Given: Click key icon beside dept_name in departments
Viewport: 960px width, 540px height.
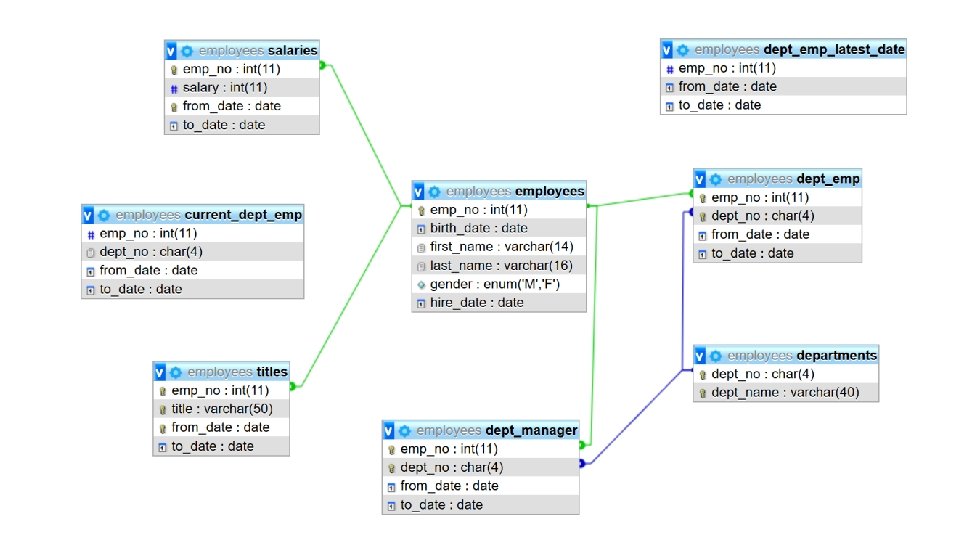Looking at the screenshot, I should (x=703, y=394).
